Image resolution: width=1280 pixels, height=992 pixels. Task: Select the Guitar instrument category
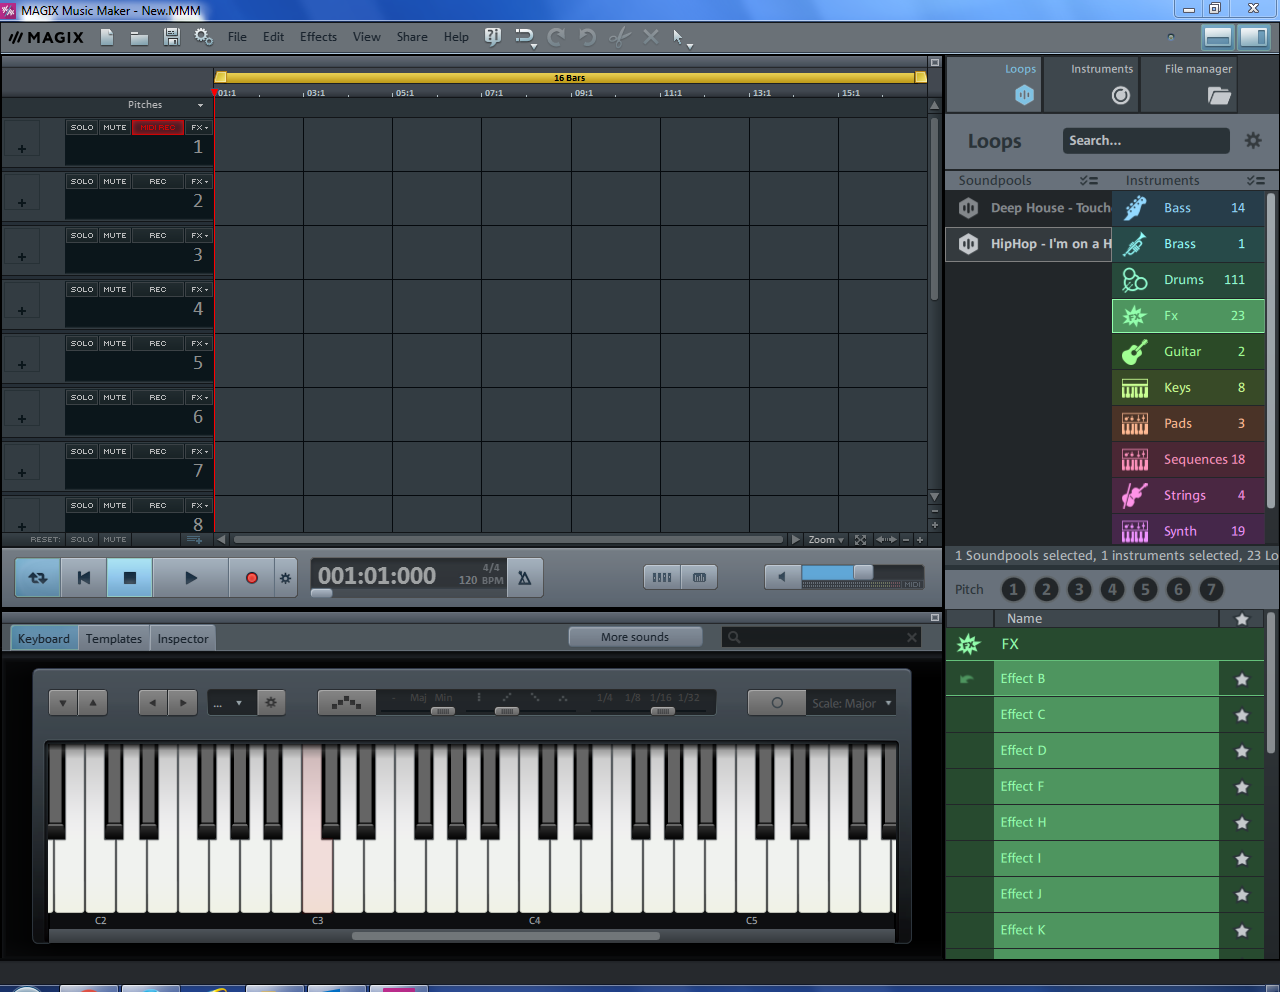click(x=1188, y=352)
